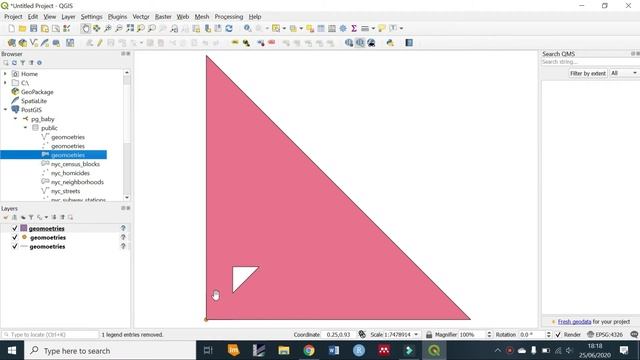The width and height of the screenshot is (640, 360).
Task: Open Chrome from the Windows taskbar
Action: point(309,350)
